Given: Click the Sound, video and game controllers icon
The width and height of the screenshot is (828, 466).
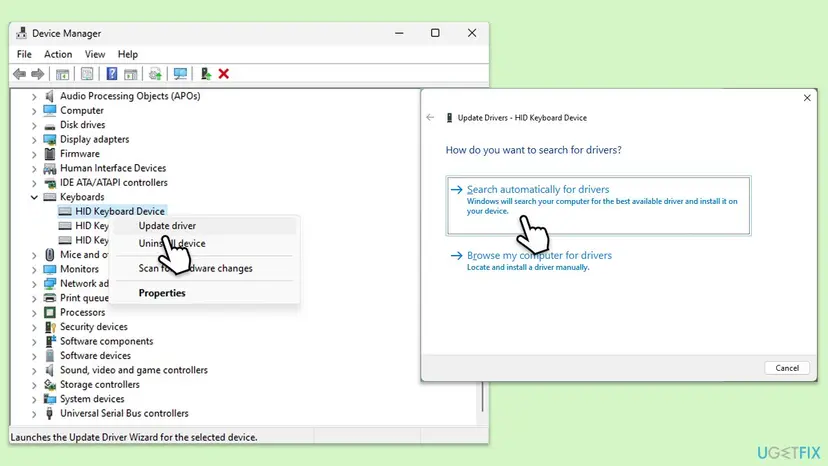Looking at the screenshot, I should (x=50, y=370).
